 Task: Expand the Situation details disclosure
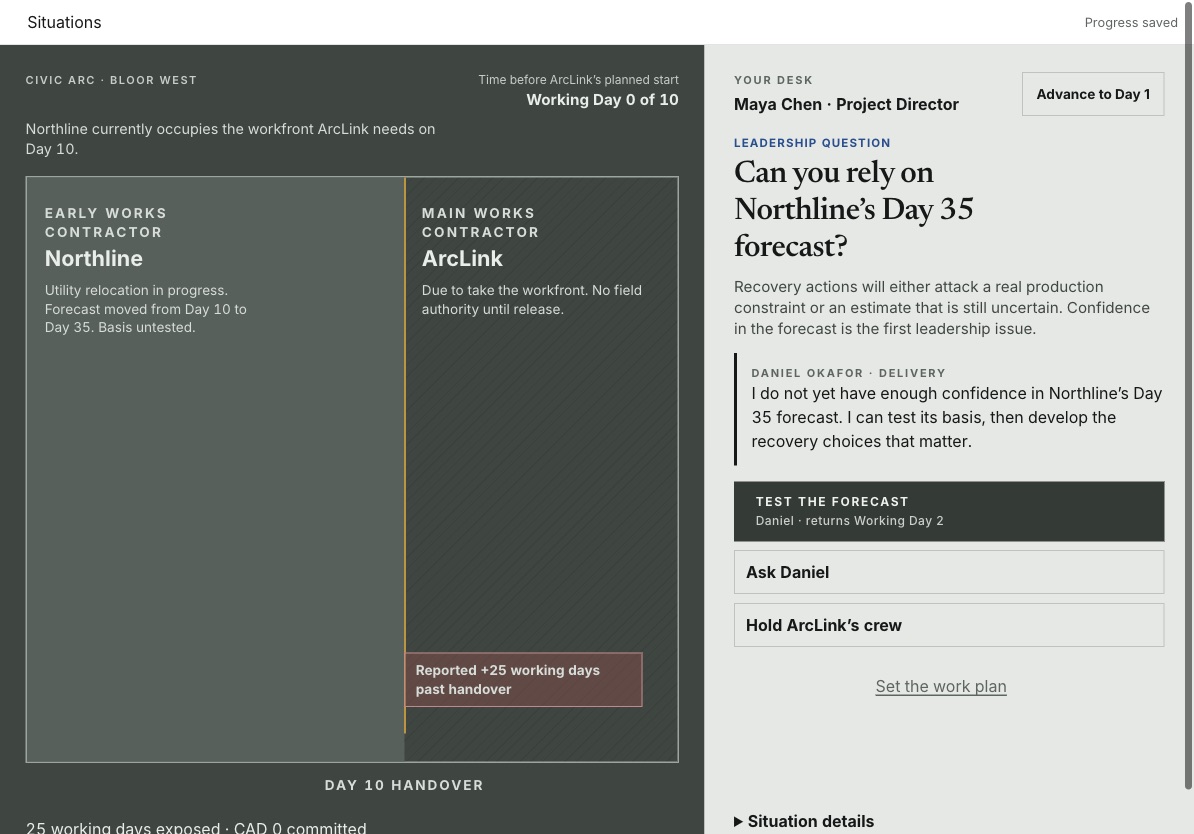pos(804,821)
